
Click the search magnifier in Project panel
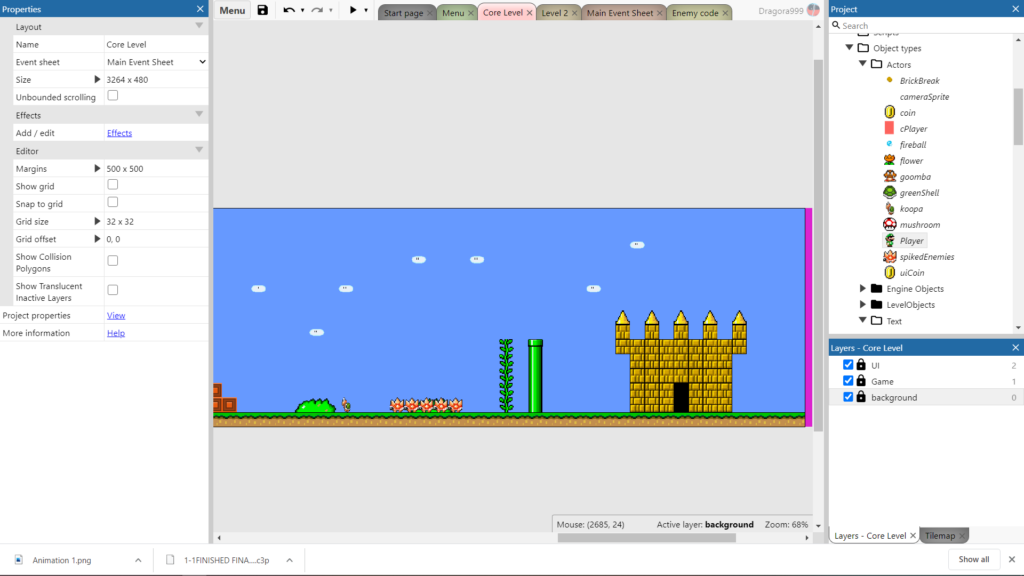tap(836, 25)
